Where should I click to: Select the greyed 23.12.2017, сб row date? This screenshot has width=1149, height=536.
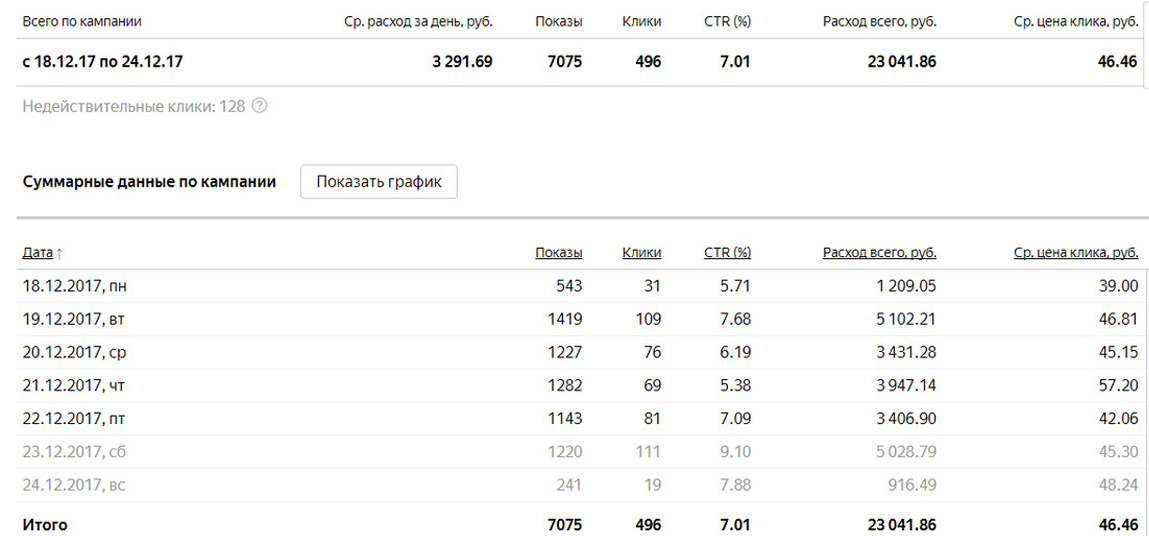pos(74,451)
